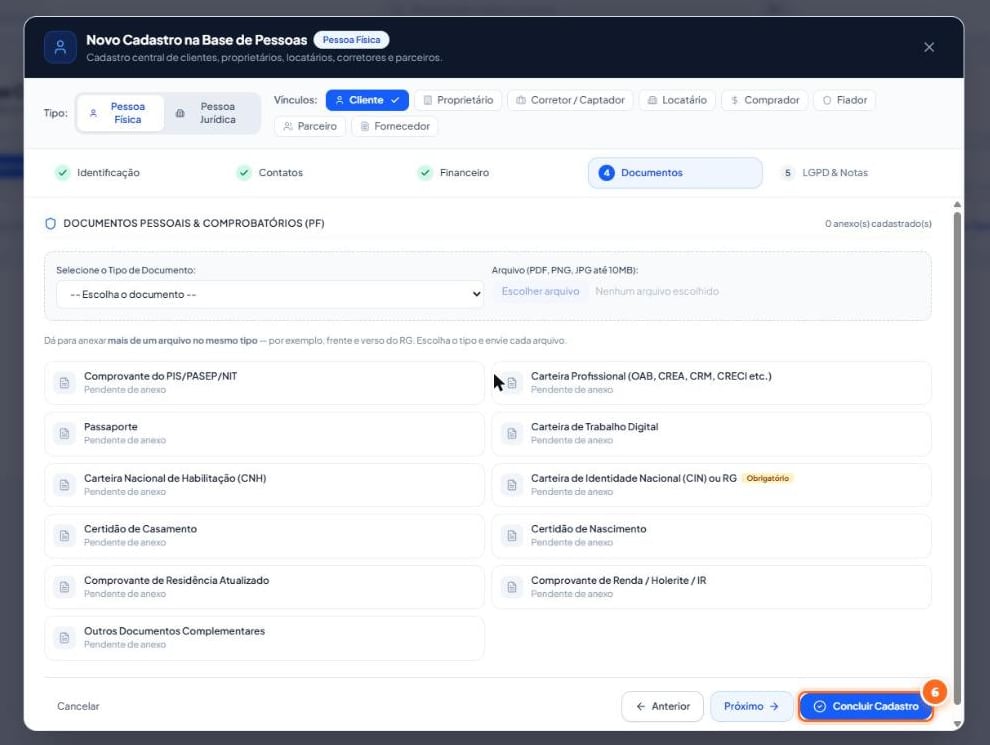This screenshot has width=990, height=745.
Task: Toggle the Proprietário vínculo chip
Action: [x=458, y=100]
